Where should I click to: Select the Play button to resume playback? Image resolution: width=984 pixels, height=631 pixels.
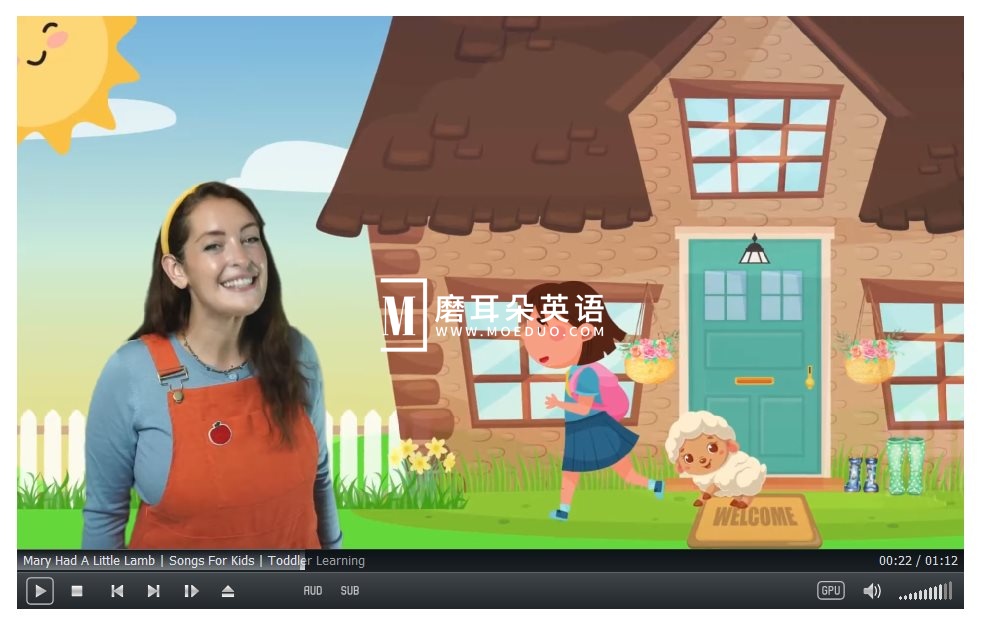pos(40,591)
